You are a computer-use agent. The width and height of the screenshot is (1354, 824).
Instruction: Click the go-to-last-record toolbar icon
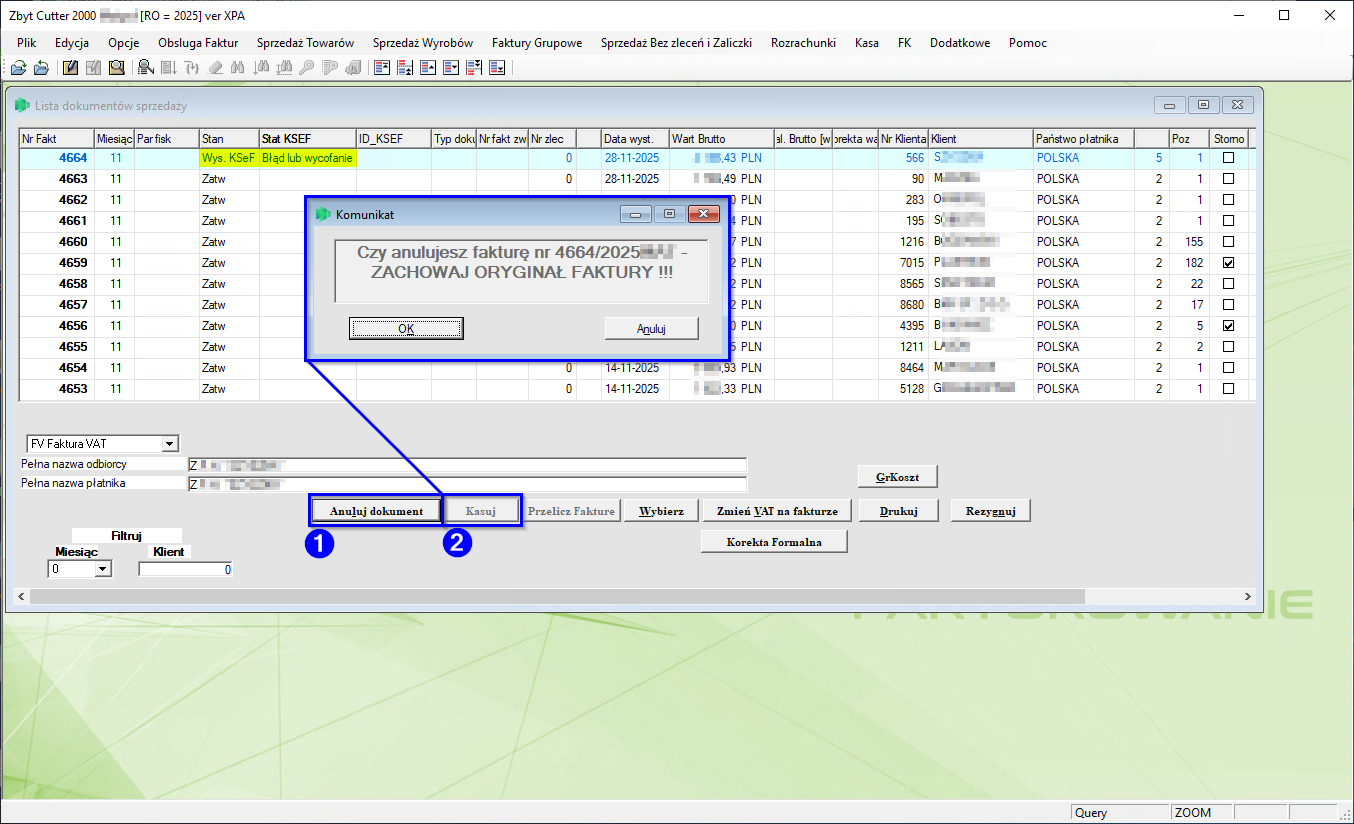[x=497, y=68]
